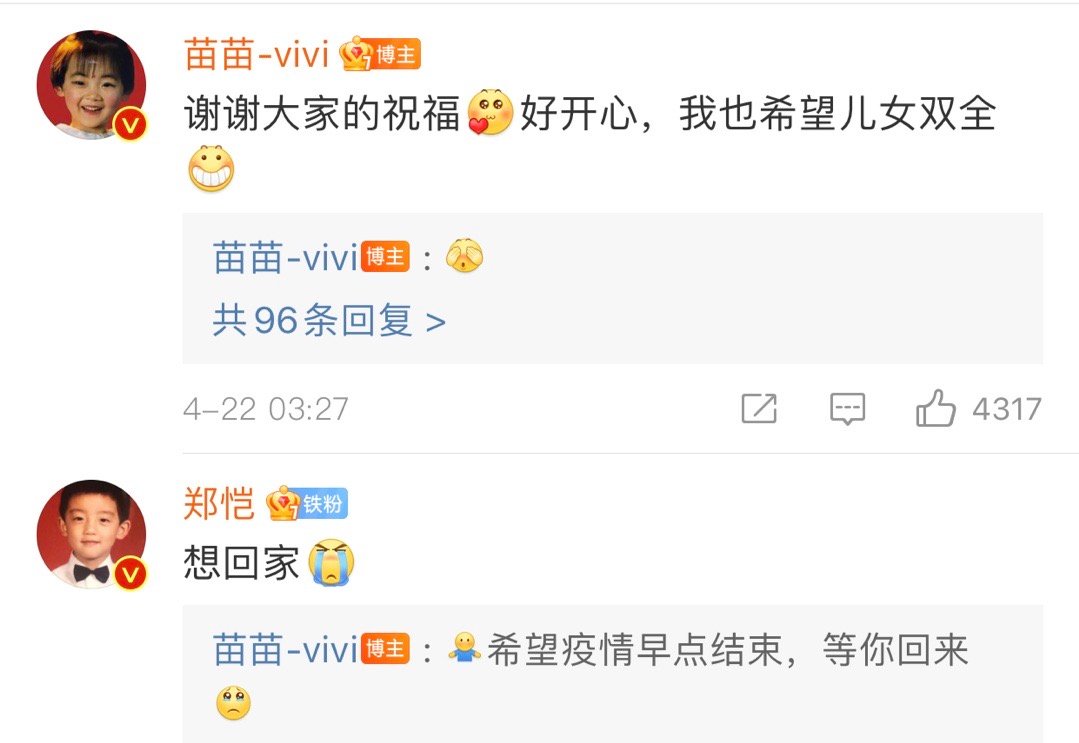The height and width of the screenshot is (743, 1079).
Task: Tap the 4317 like count
Action: [1007, 409]
